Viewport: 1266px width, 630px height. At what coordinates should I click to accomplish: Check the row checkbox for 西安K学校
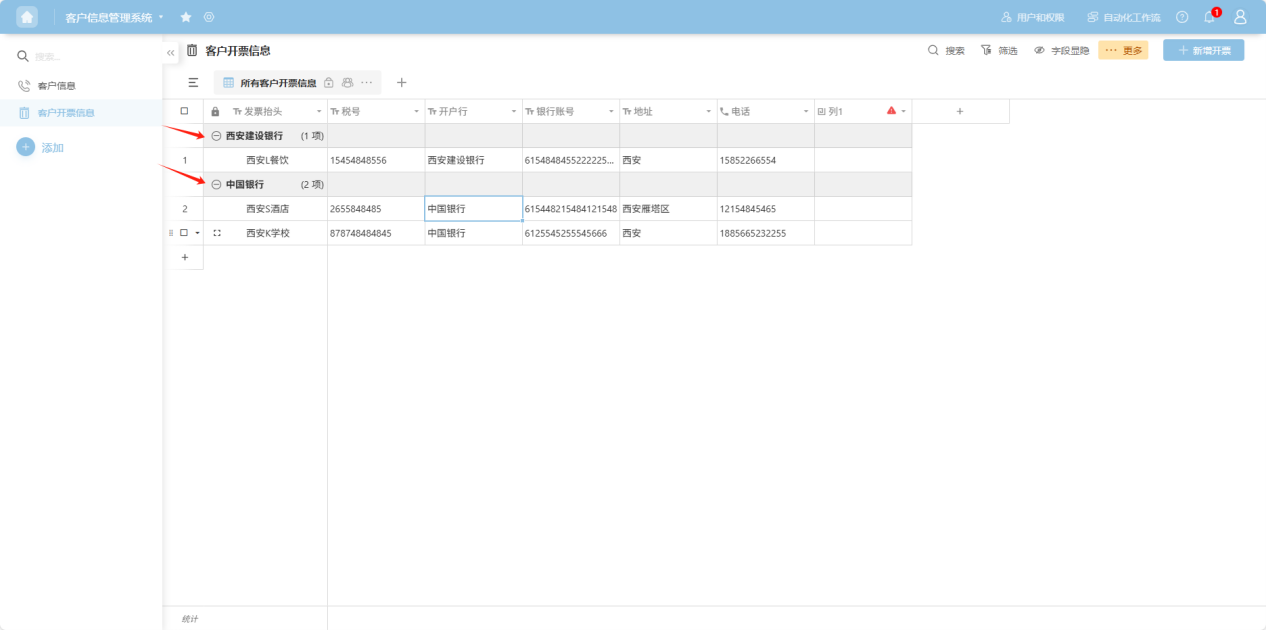point(184,233)
